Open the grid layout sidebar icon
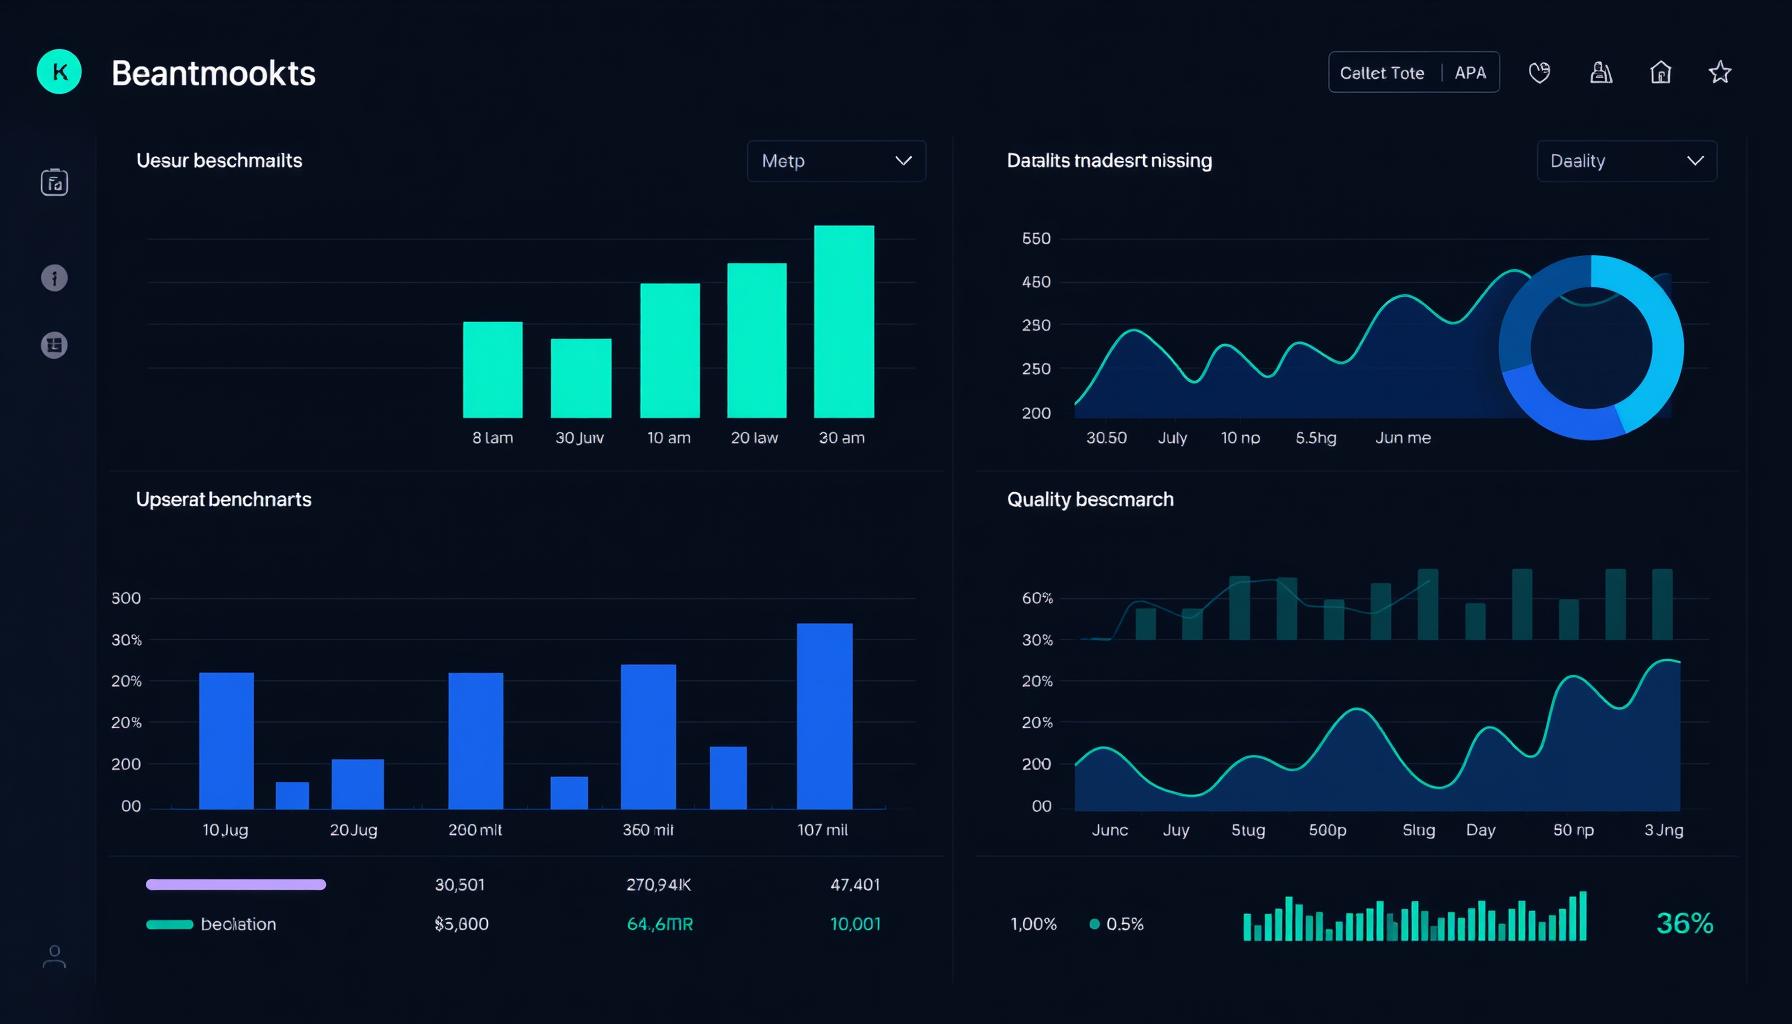This screenshot has height=1024, width=1792. 54,345
